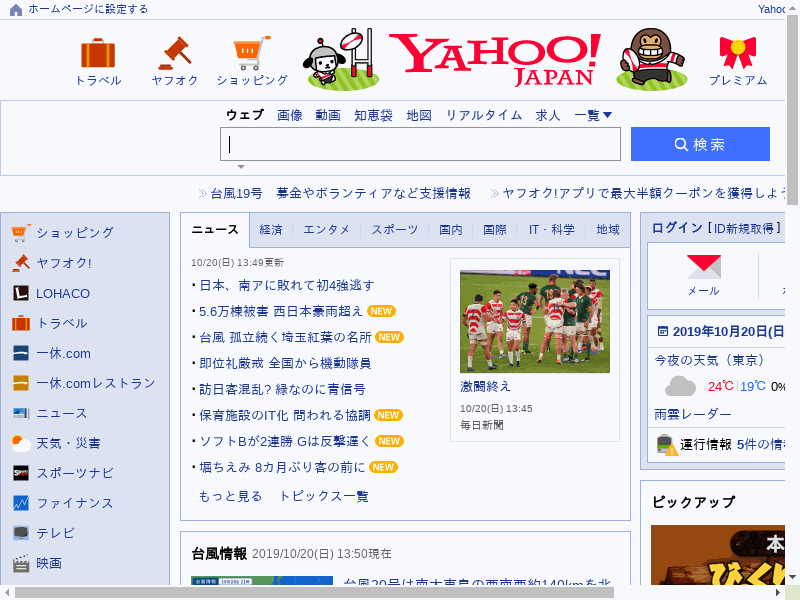This screenshot has height=600, width=800.
Task: Select the 求人 search tab
Action: coord(548,115)
